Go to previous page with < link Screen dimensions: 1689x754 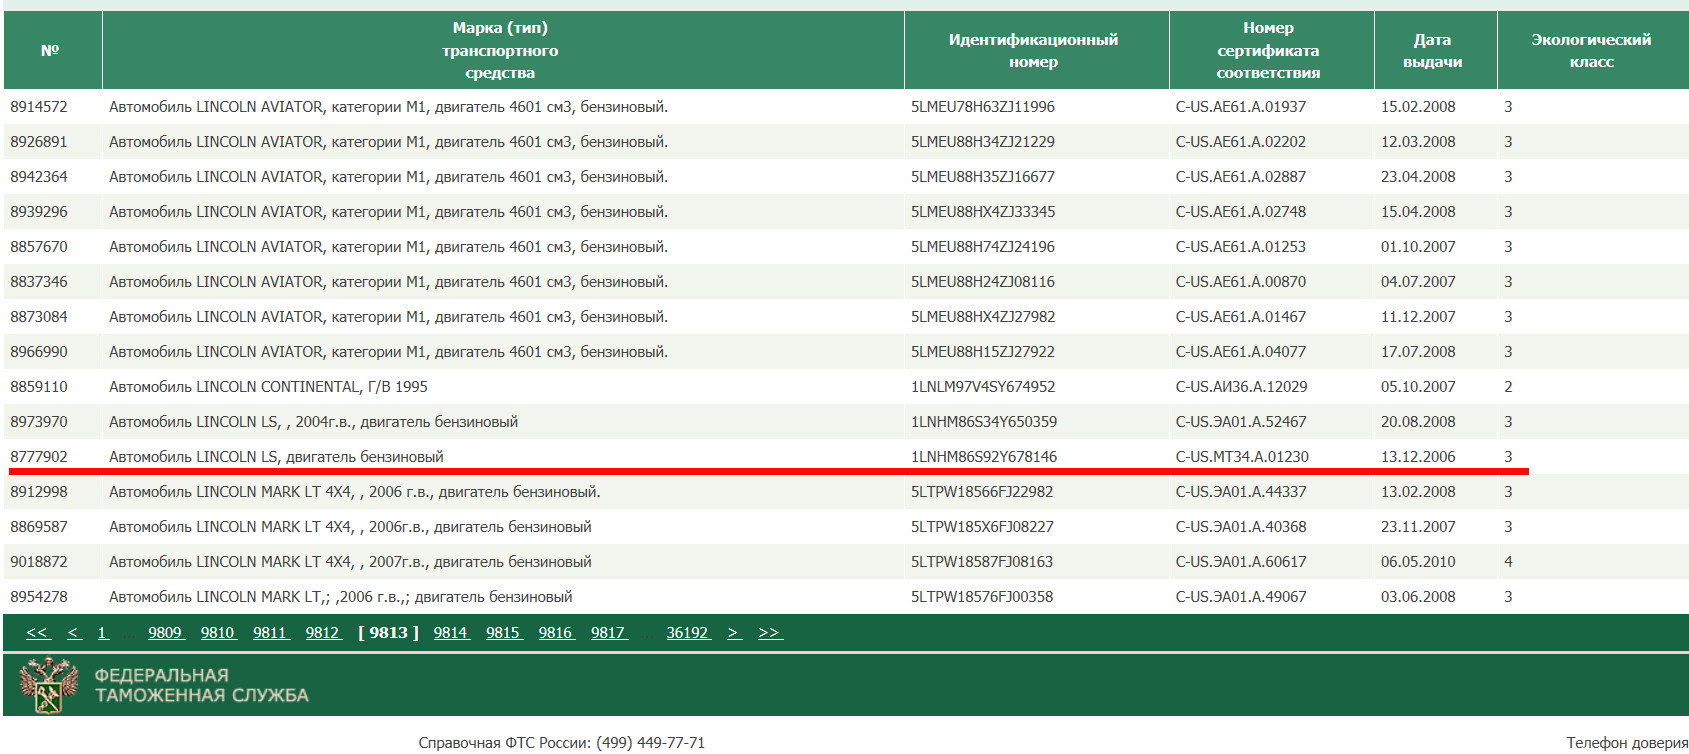(74, 633)
